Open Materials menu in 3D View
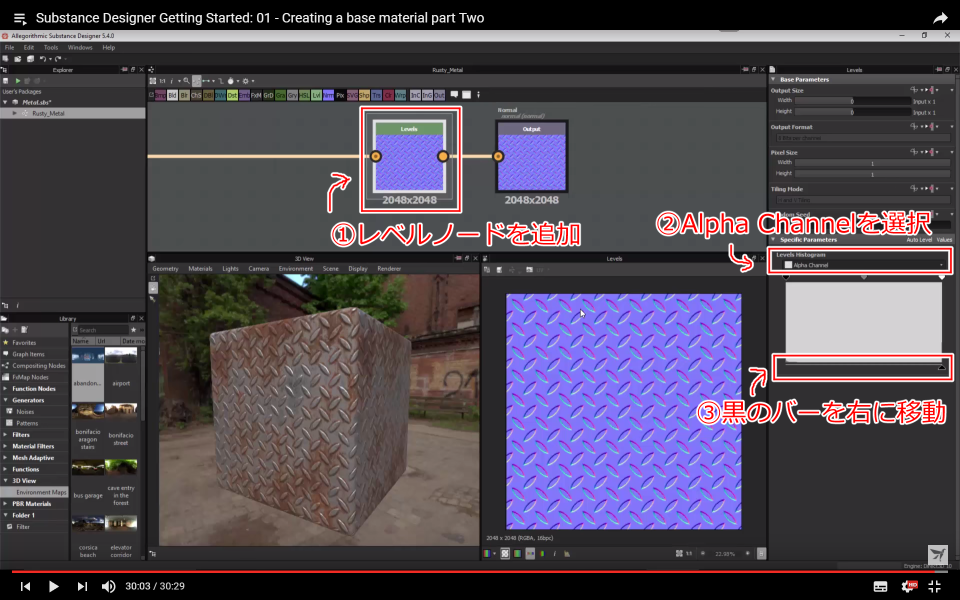The image size is (960, 600). [x=200, y=269]
